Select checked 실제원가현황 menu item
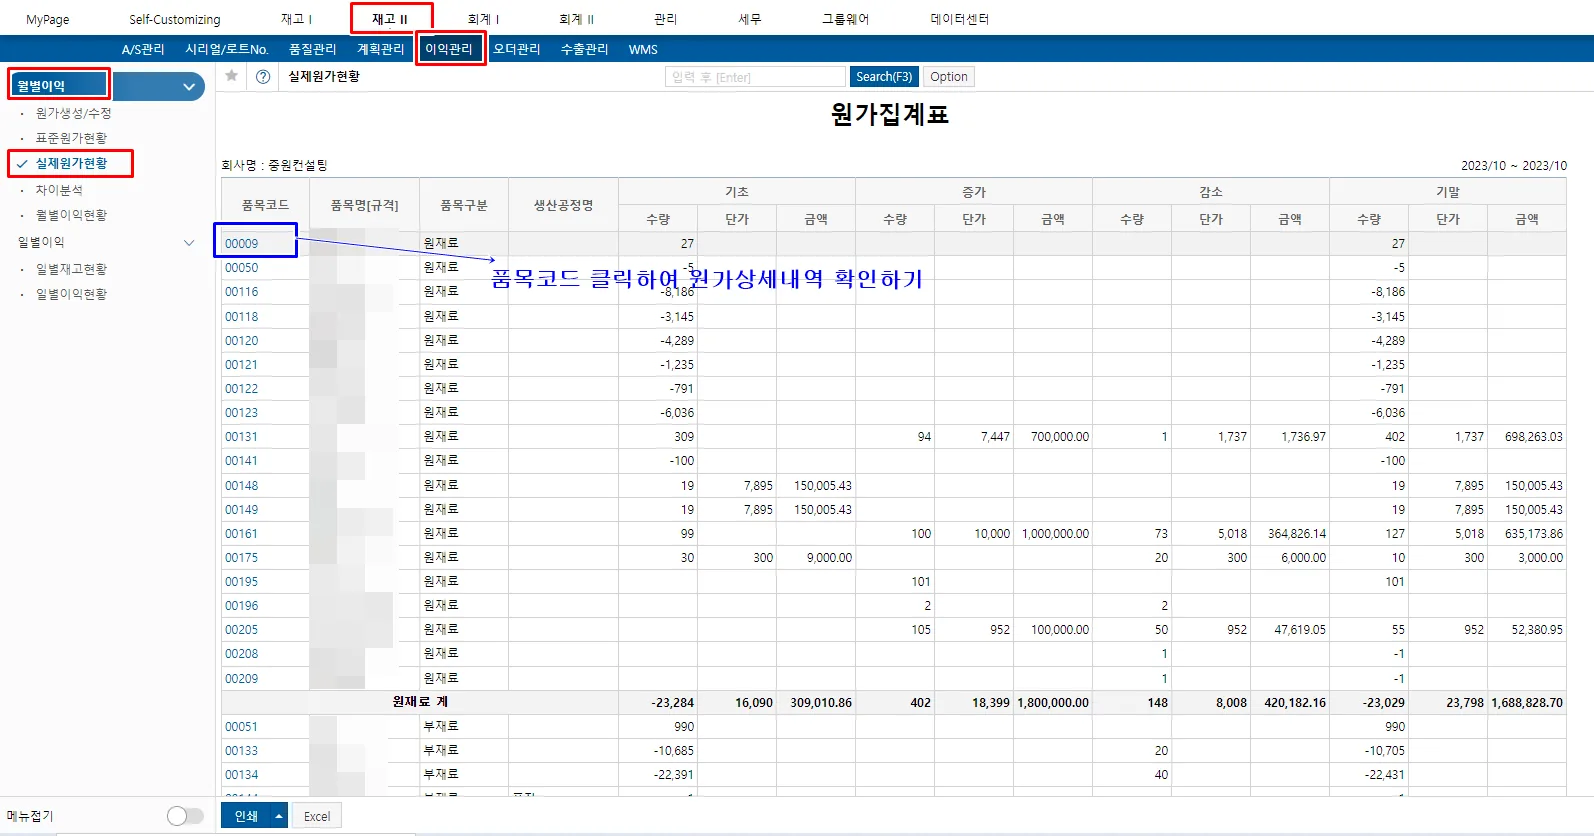 tap(71, 163)
